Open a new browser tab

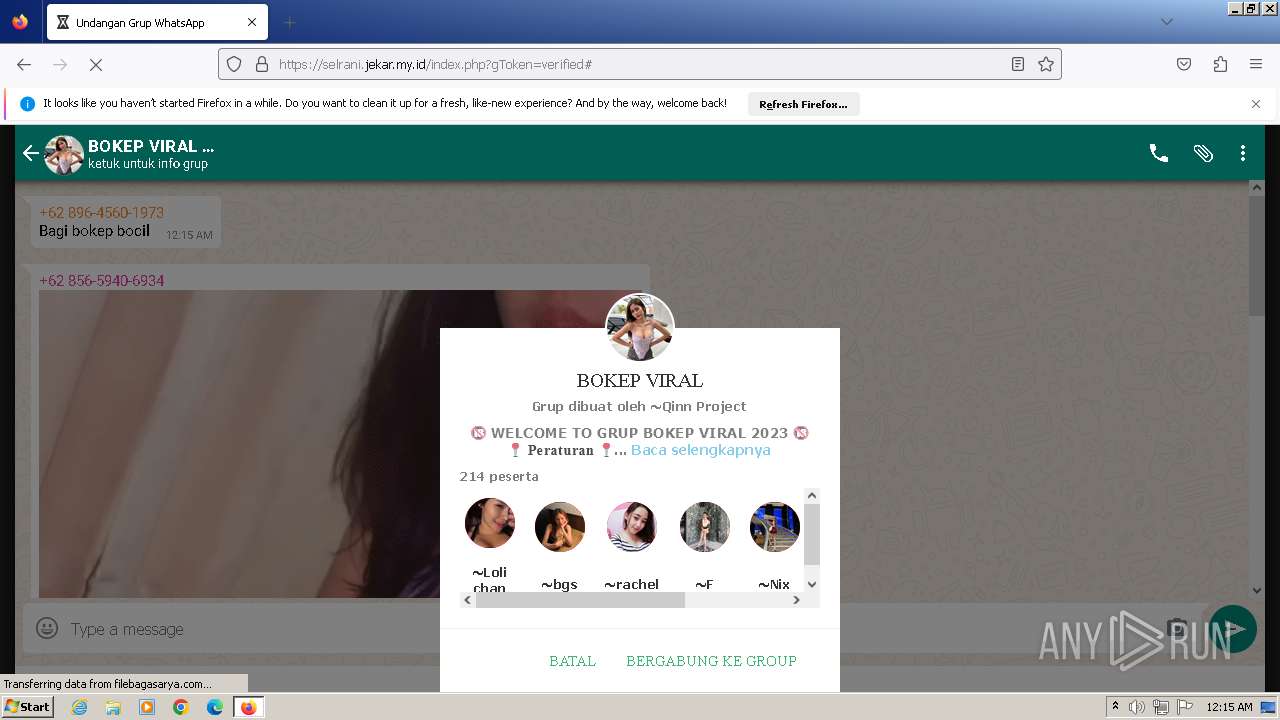coord(290,22)
